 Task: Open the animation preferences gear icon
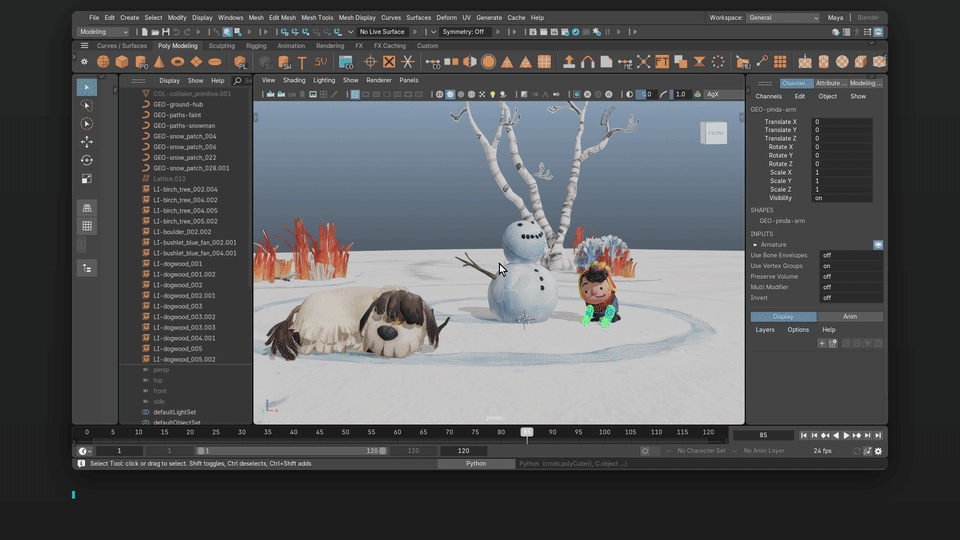pyautogui.click(x=878, y=451)
